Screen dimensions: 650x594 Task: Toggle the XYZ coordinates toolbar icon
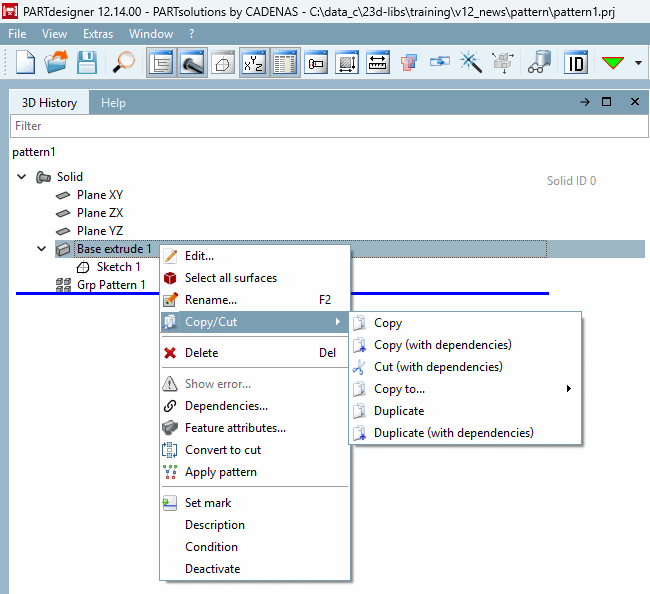[253, 63]
